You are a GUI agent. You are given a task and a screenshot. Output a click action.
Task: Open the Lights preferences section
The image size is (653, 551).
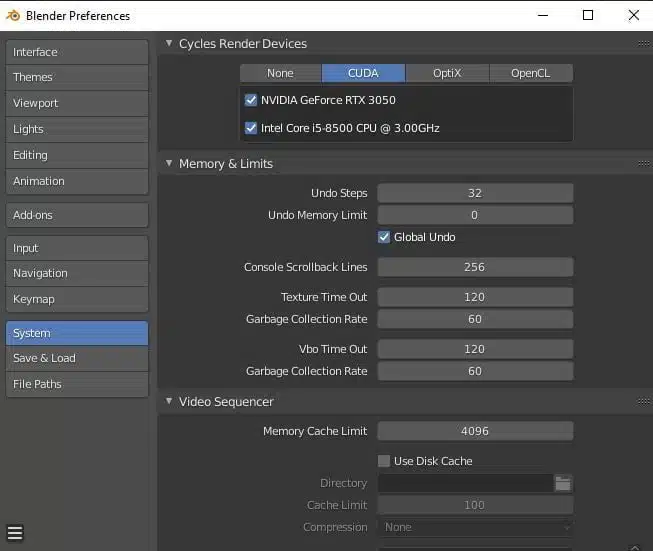pyautogui.click(x=77, y=130)
